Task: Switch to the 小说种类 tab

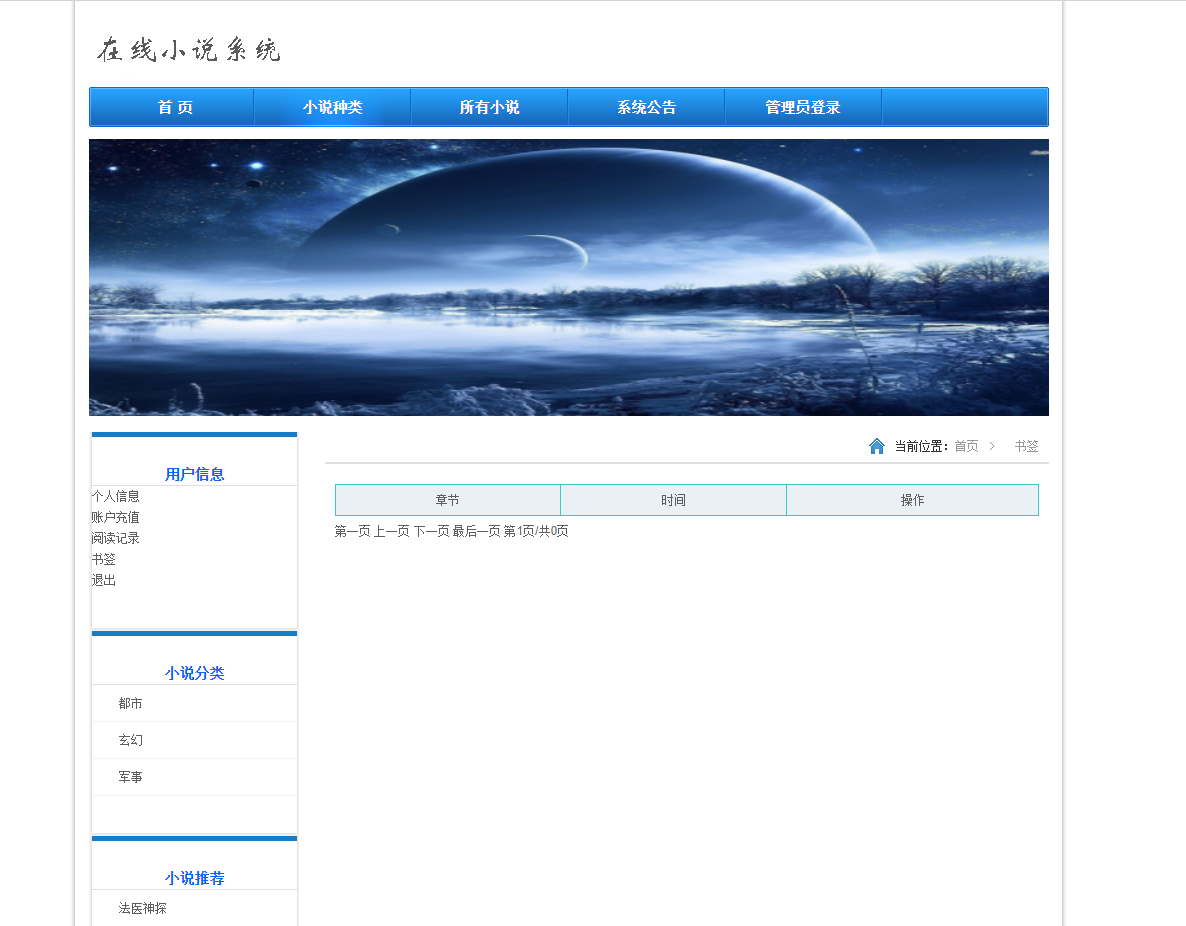Action: tap(332, 106)
